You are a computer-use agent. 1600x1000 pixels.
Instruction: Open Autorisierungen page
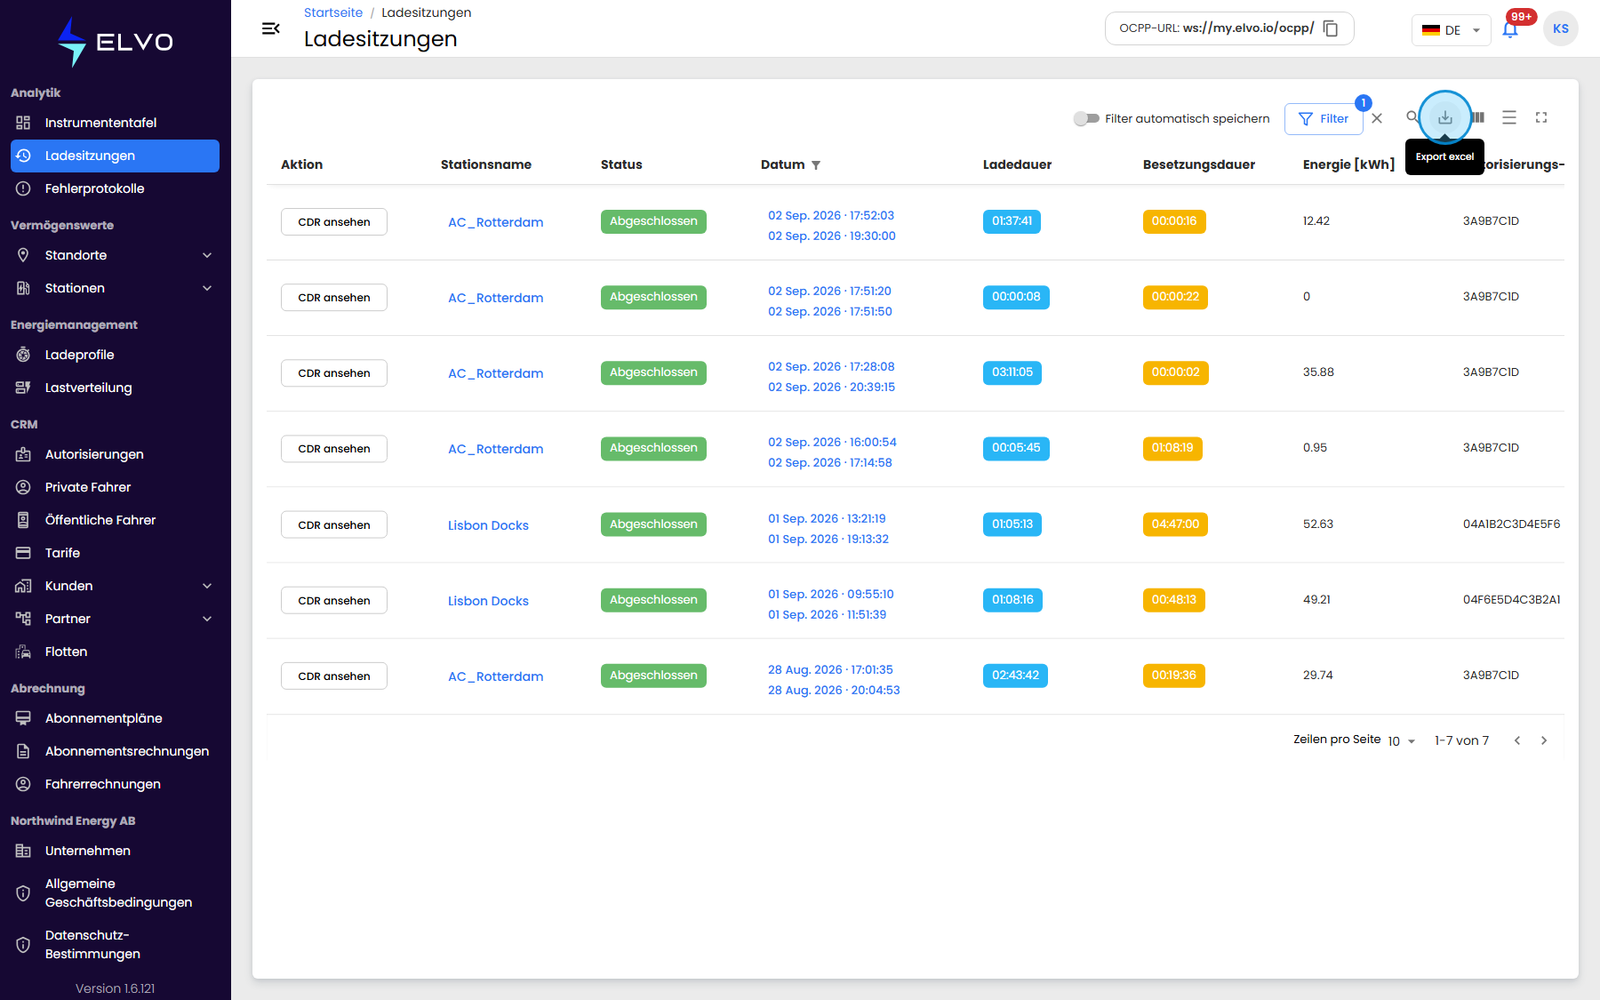(x=115, y=454)
